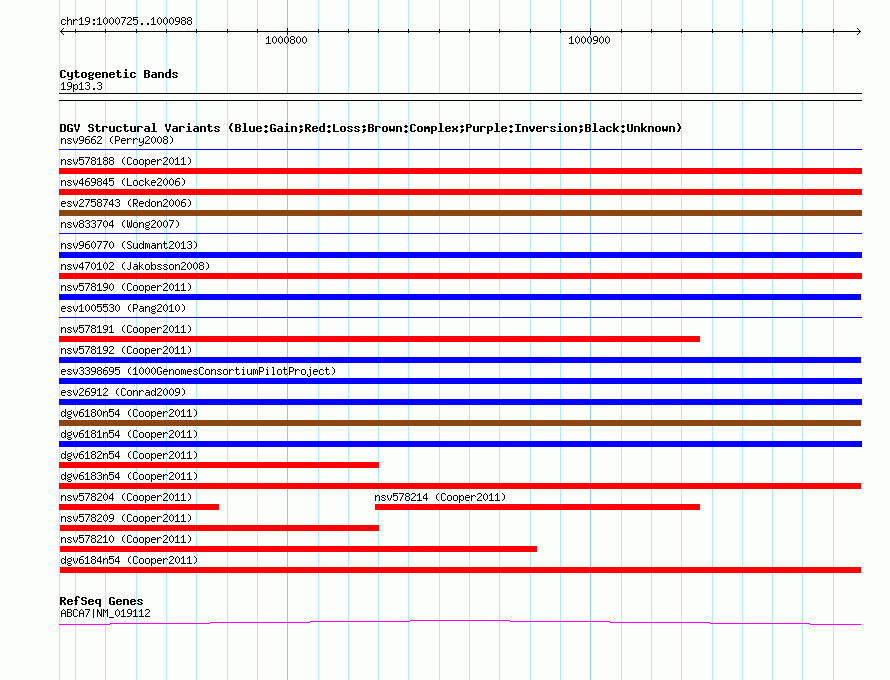Screen dimensions: 890x680
Task: Select the magenta ABCA7 gene line
Action: click(x=460, y=623)
